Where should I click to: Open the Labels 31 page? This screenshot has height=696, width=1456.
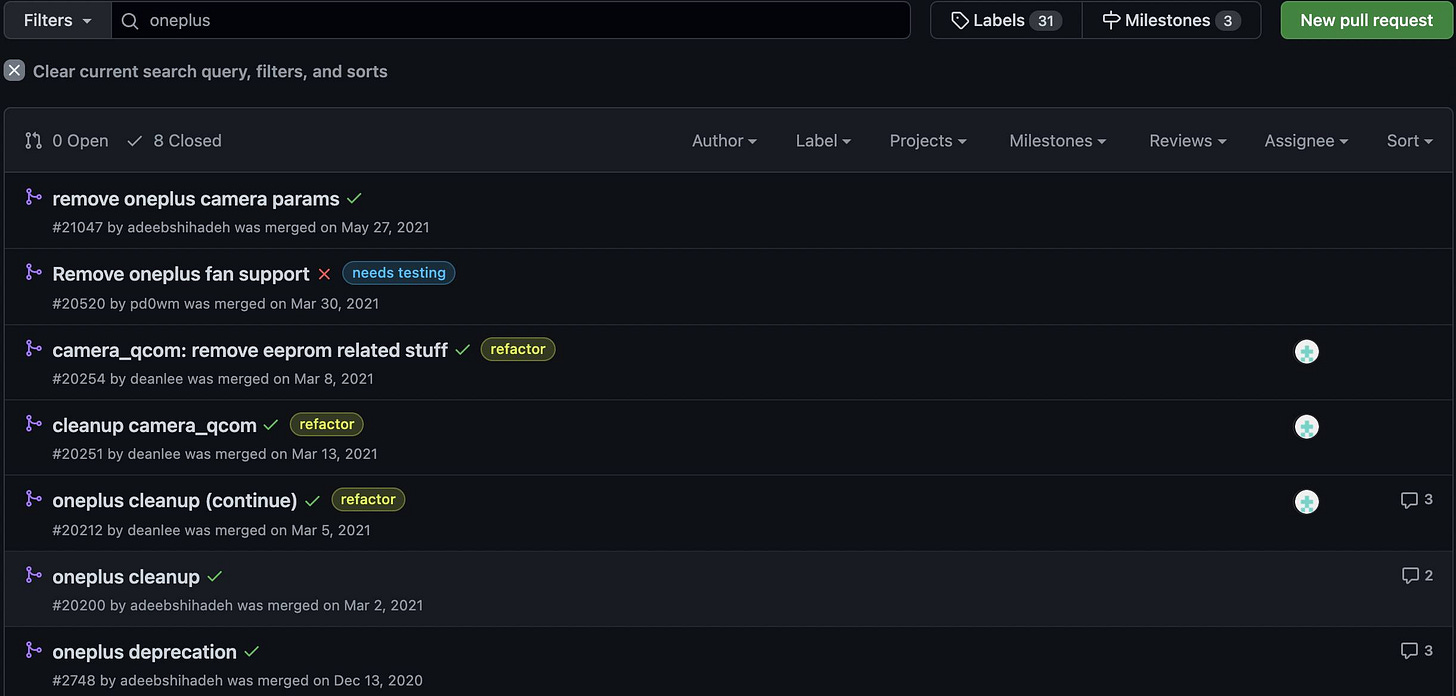click(1006, 20)
